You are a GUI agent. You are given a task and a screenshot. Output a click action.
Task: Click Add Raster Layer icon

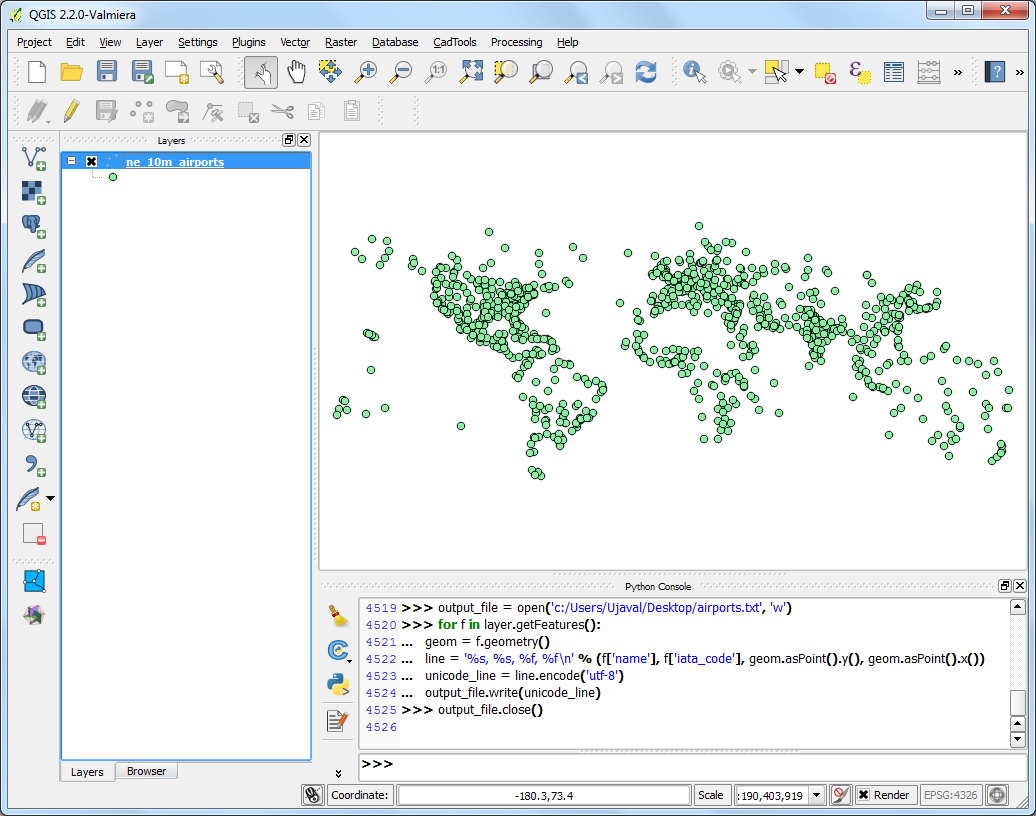coord(34,192)
